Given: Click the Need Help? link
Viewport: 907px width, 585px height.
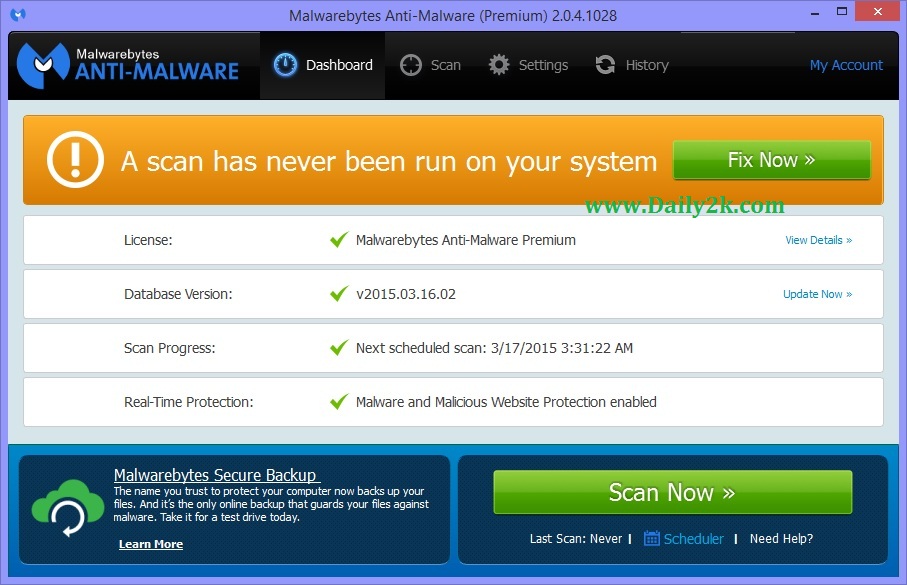Looking at the screenshot, I should pyautogui.click(x=781, y=539).
